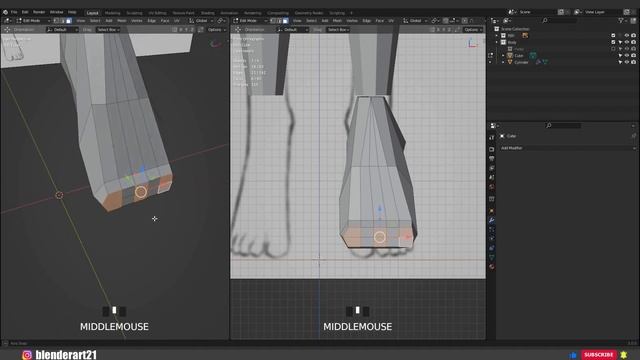Click the Blender logo in menu bar
Viewport: 640px width, 360px height.
tap(5, 12)
